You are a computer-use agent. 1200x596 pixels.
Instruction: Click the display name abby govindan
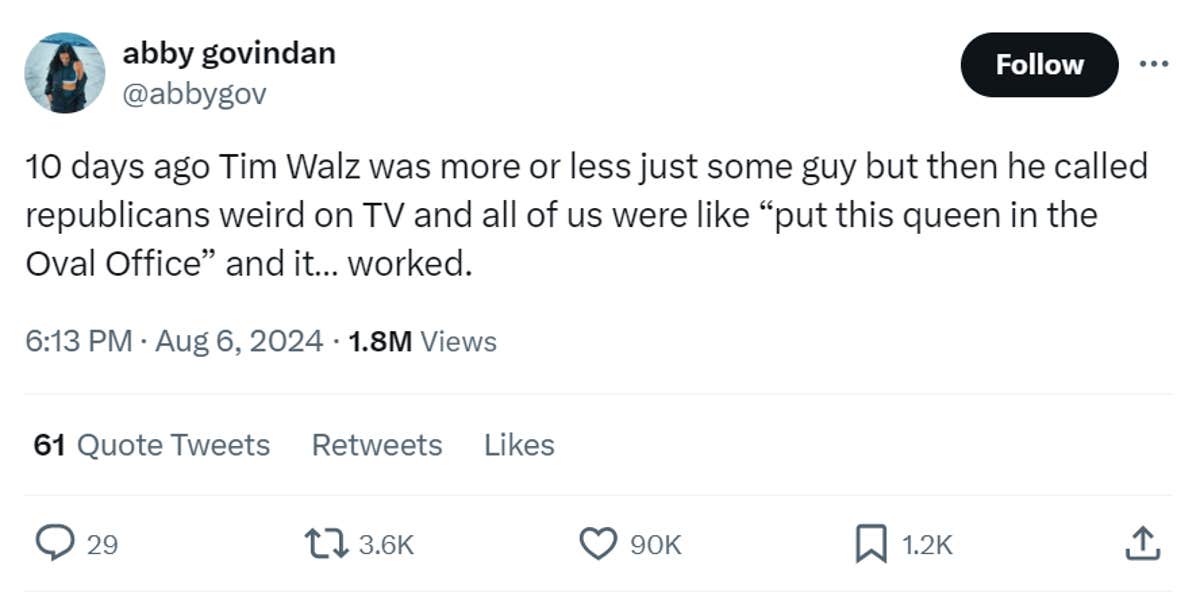pyautogui.click(x=229, y=53)
